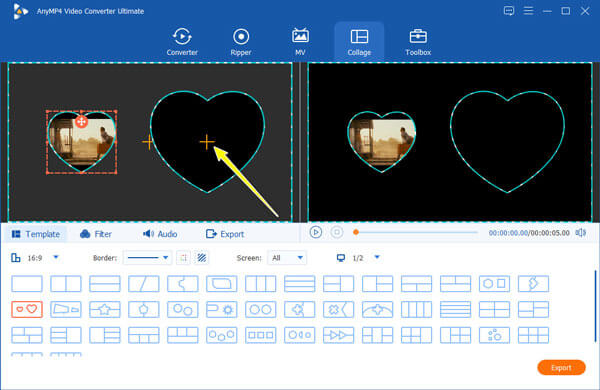Add a video to the large heart
600x390 pixels.
click(x=207, y=142)
